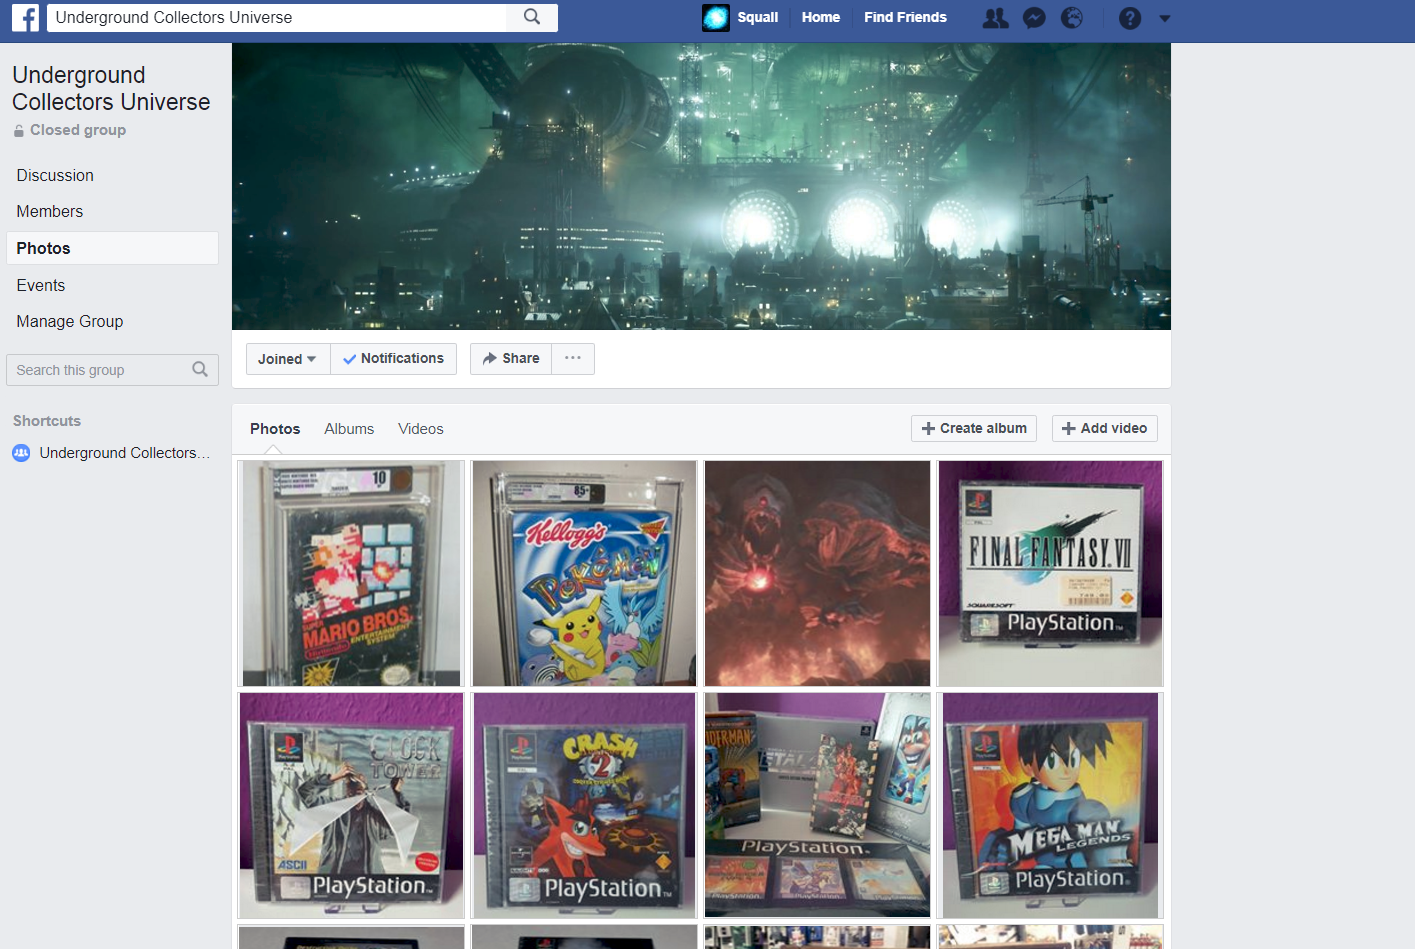Open the Kellogg's Pokémon cereal box photo
Viewport: 1415px width, 949px height.
[584, 573]
